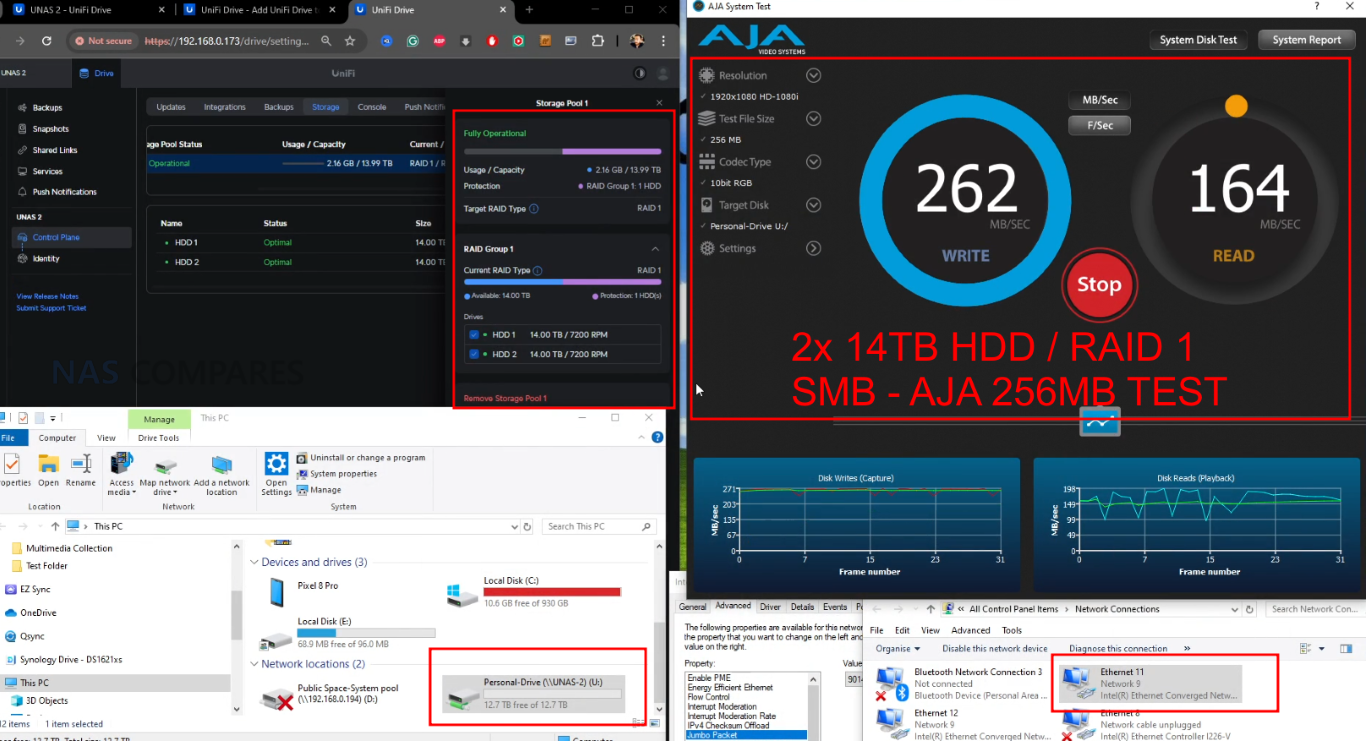This screenshot has width=1366, height=741.
Task: Collapse Network locations group
Action: pyautogui.click(x=254, y=664)
